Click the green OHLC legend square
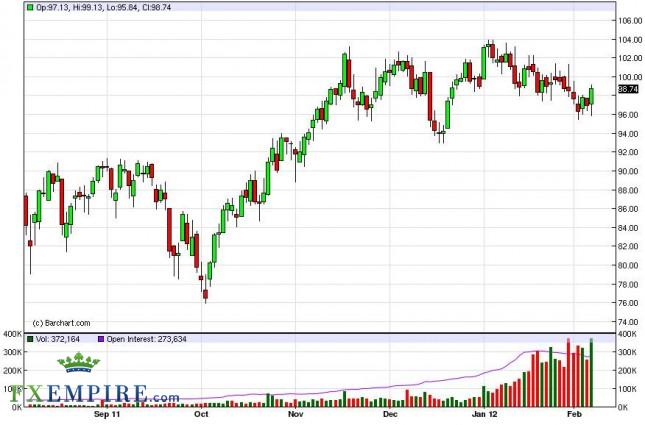The width and height of the screenshot is (645, 425). point(30,7)
